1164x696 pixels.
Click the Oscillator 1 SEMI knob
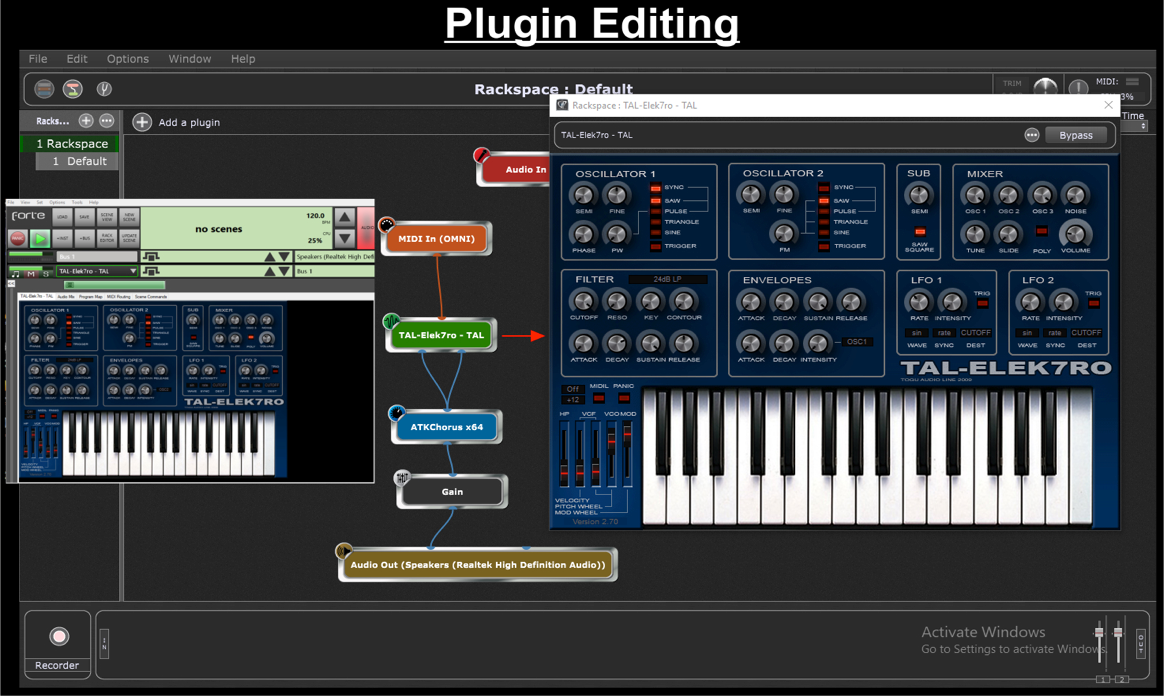583,195
